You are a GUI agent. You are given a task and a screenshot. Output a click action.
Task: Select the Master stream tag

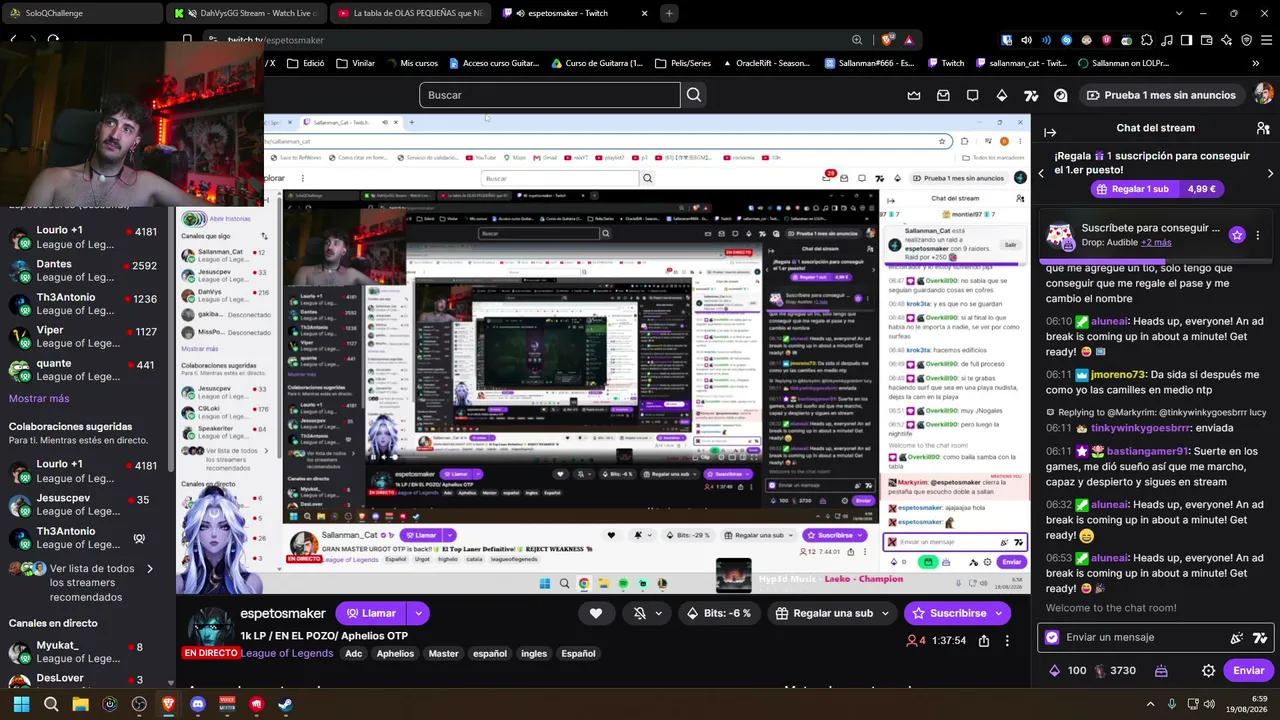pyautogui.click(x=443, y=654)
